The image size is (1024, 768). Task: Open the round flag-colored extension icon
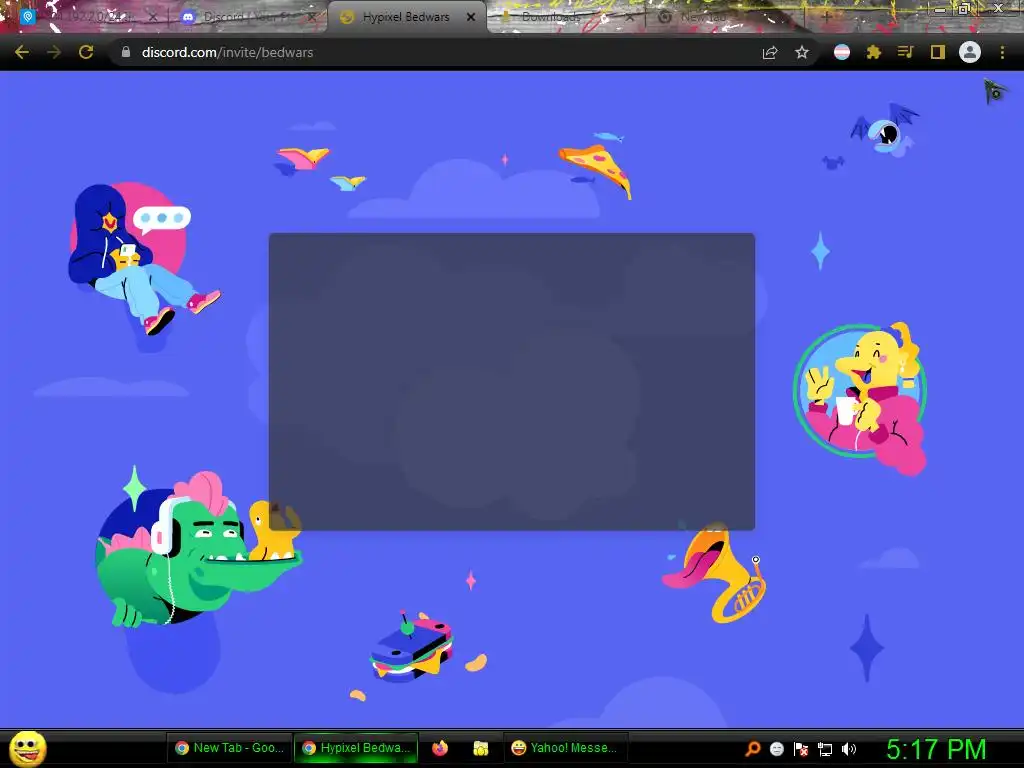coord(842,52)
